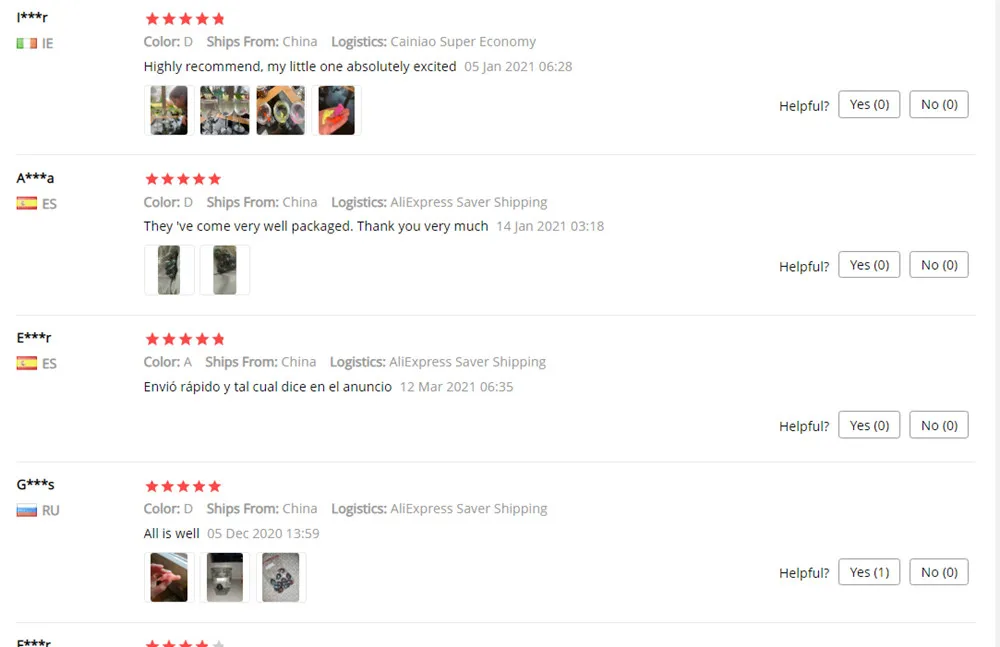This screenshot has height=647, width=1000.
Task: View second photo in A***a's review
Action: click(224, 270)
